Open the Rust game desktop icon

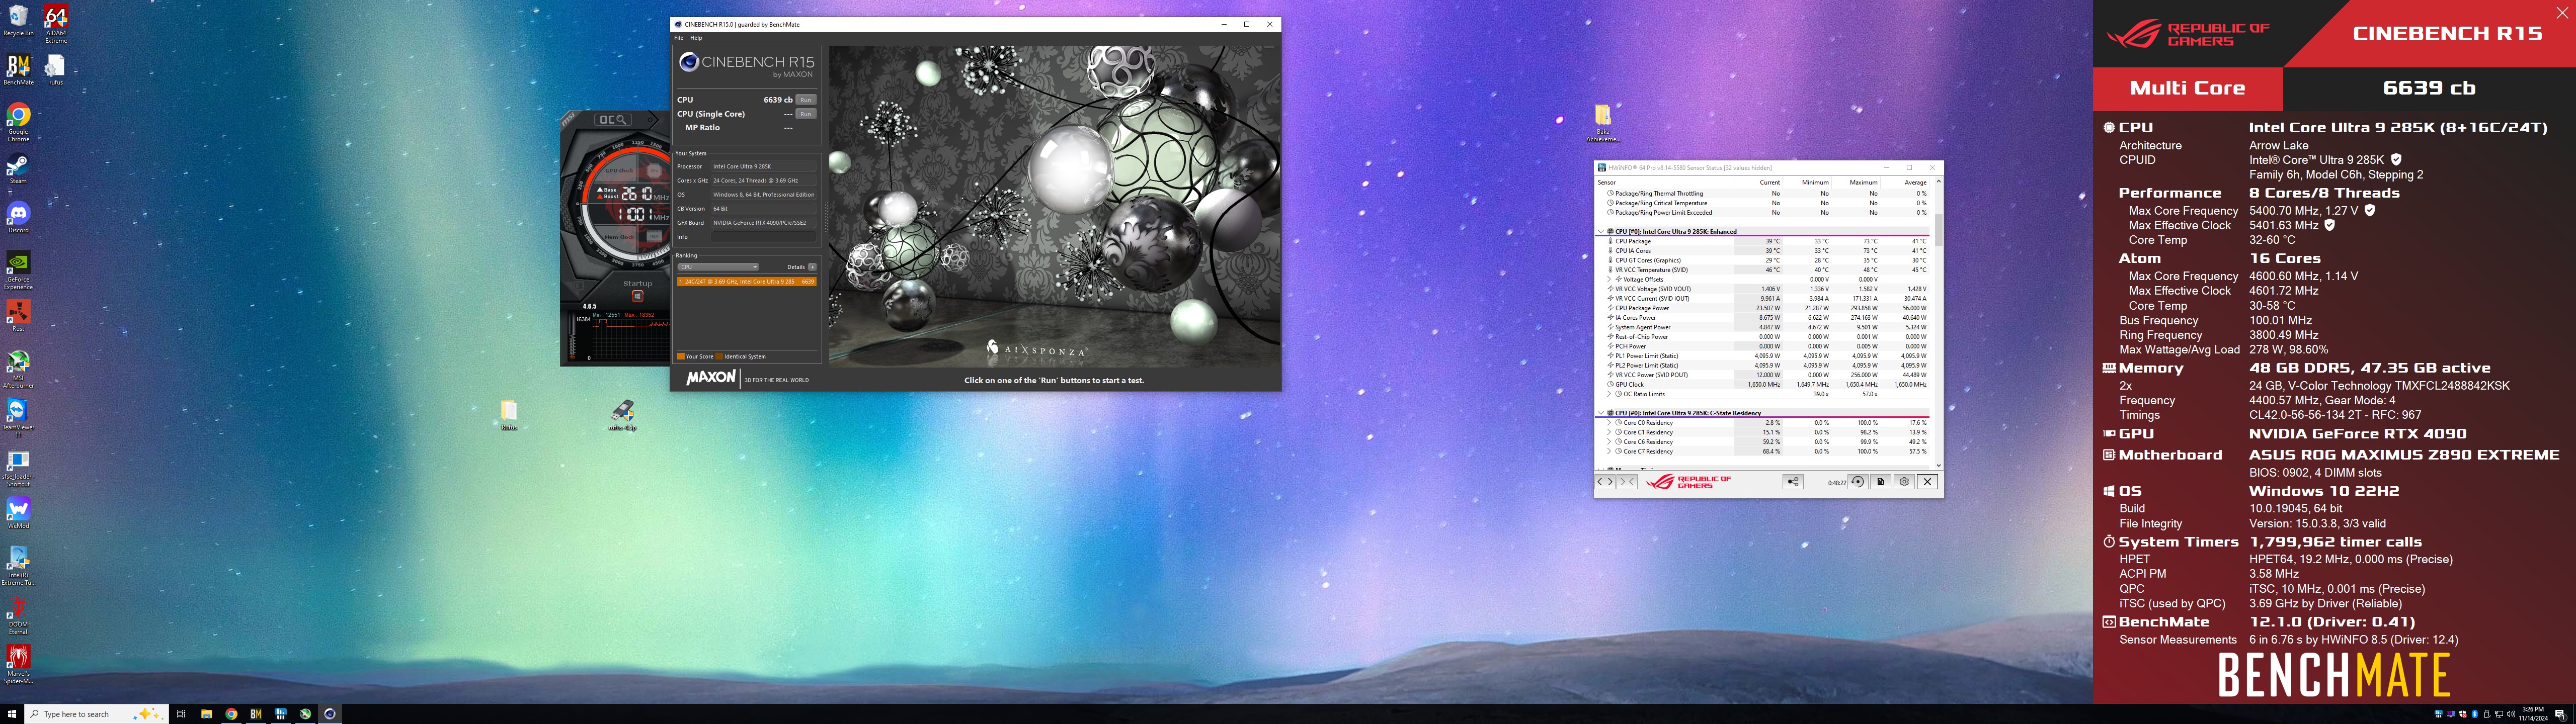18,315
